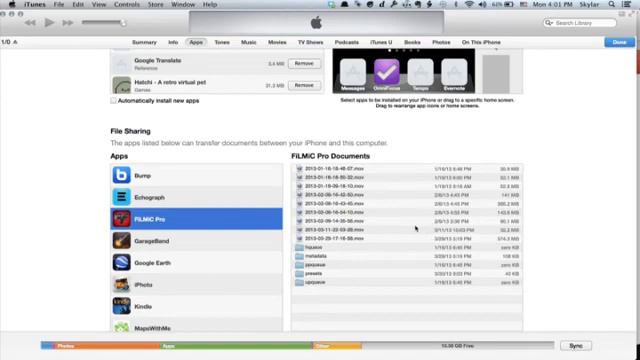
Task: Select the 141 MB movie file row
Action: click(x=407, y=195)
